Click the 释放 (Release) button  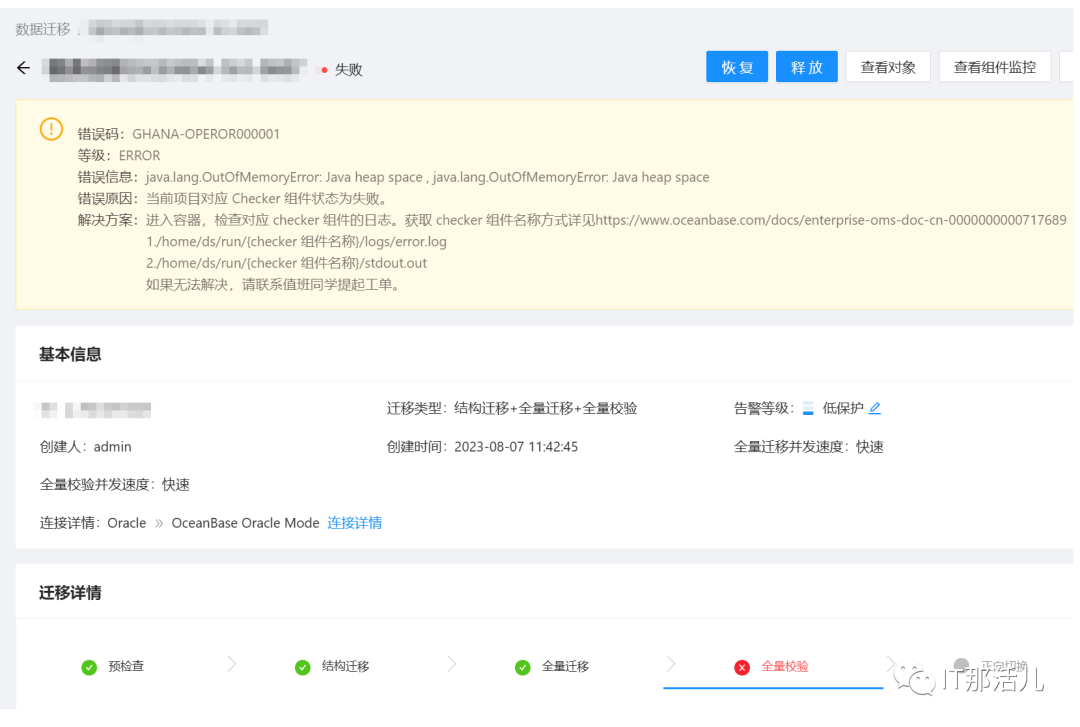click(807, 67)
